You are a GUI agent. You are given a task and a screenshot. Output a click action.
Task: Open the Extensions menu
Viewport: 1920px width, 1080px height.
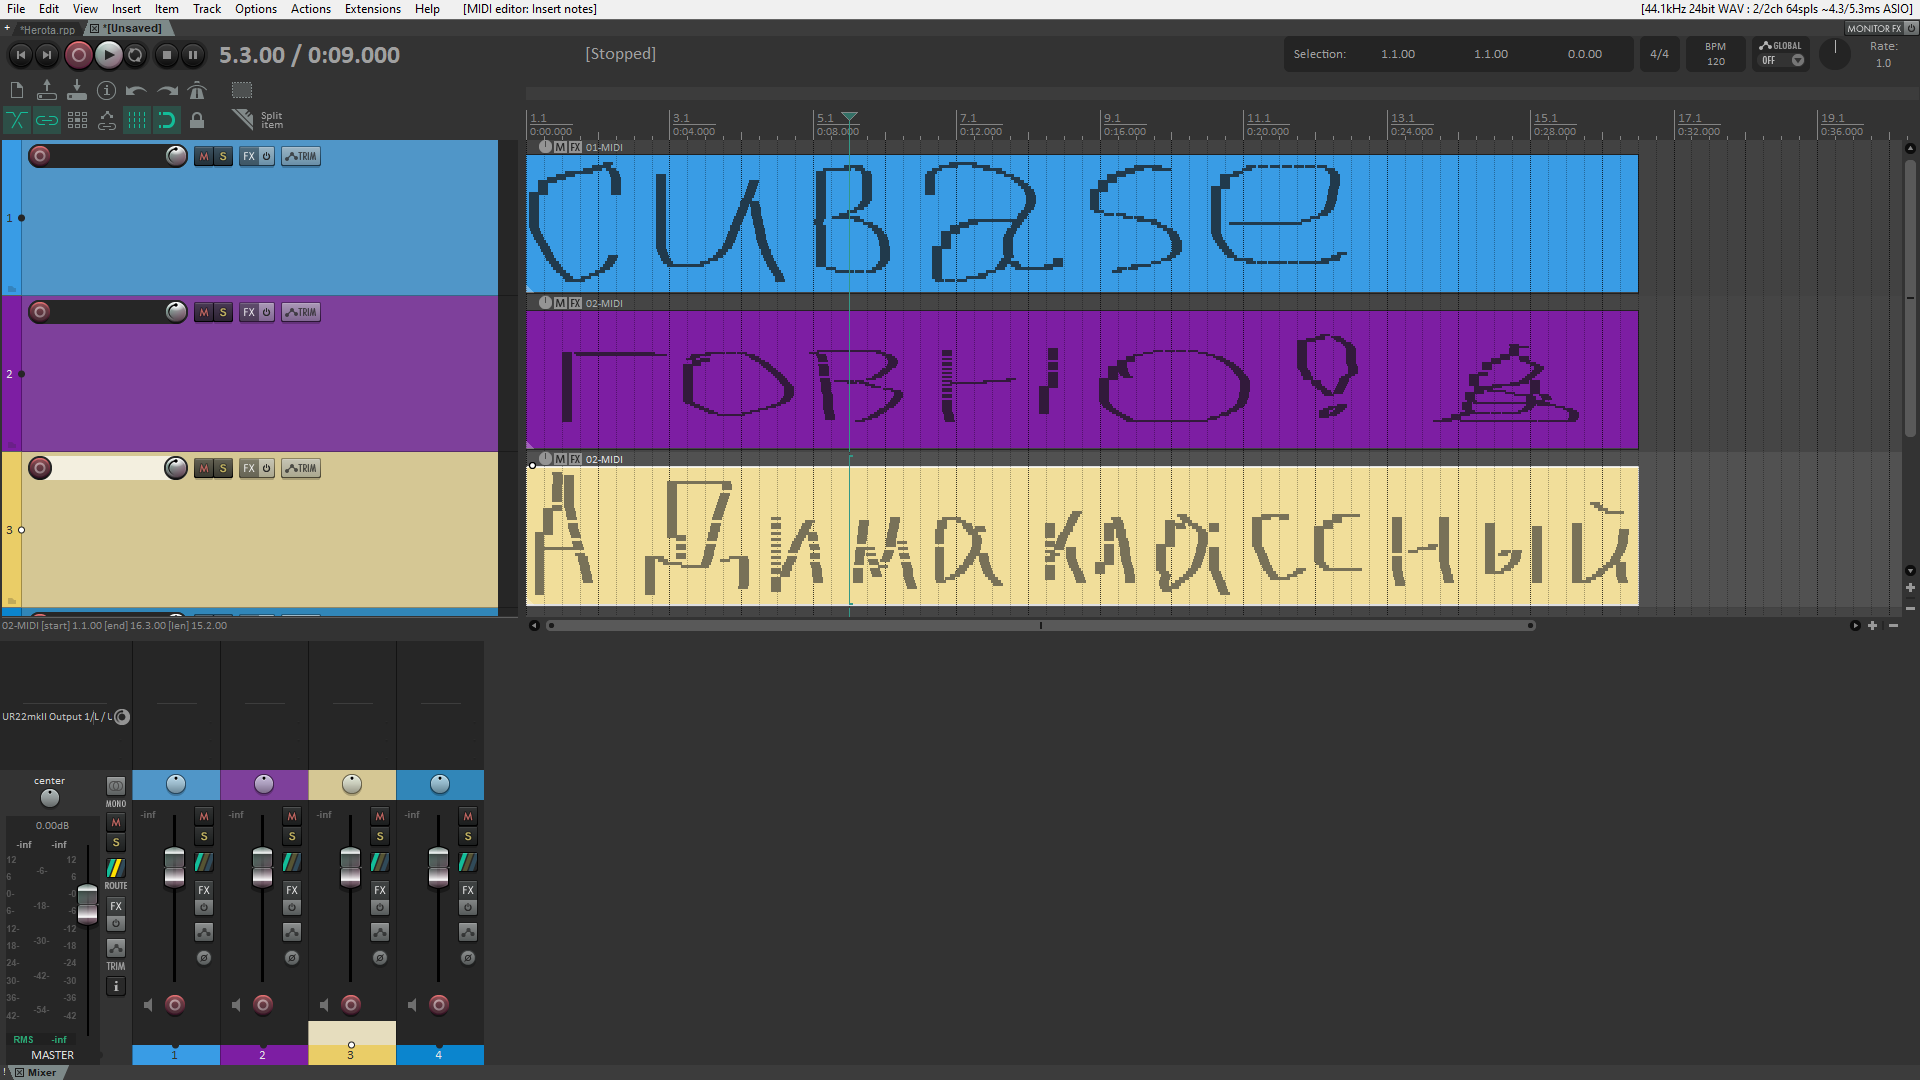pyautogui.click(x=373, y=9)
